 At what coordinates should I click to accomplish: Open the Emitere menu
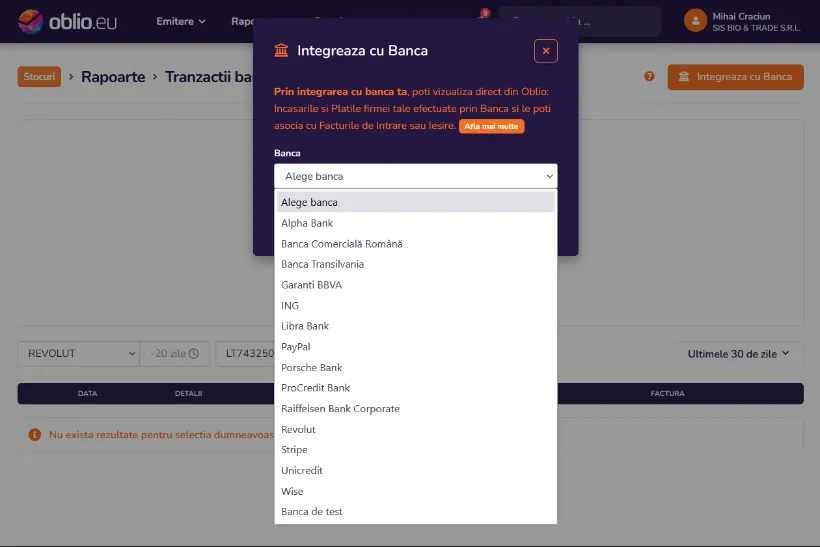tap(181, 21)
